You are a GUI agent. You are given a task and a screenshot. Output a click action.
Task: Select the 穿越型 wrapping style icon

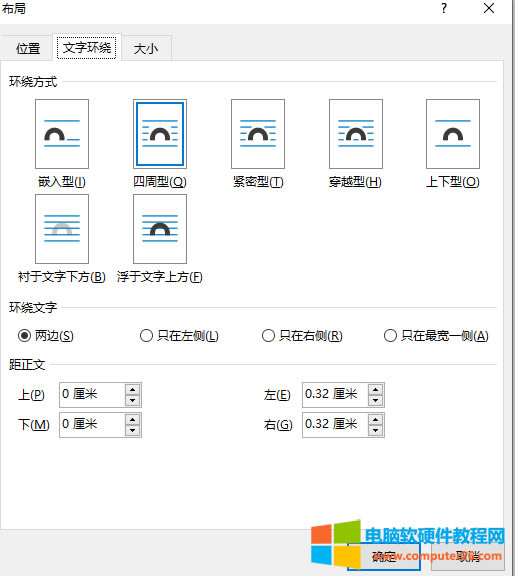coord(356,134)
